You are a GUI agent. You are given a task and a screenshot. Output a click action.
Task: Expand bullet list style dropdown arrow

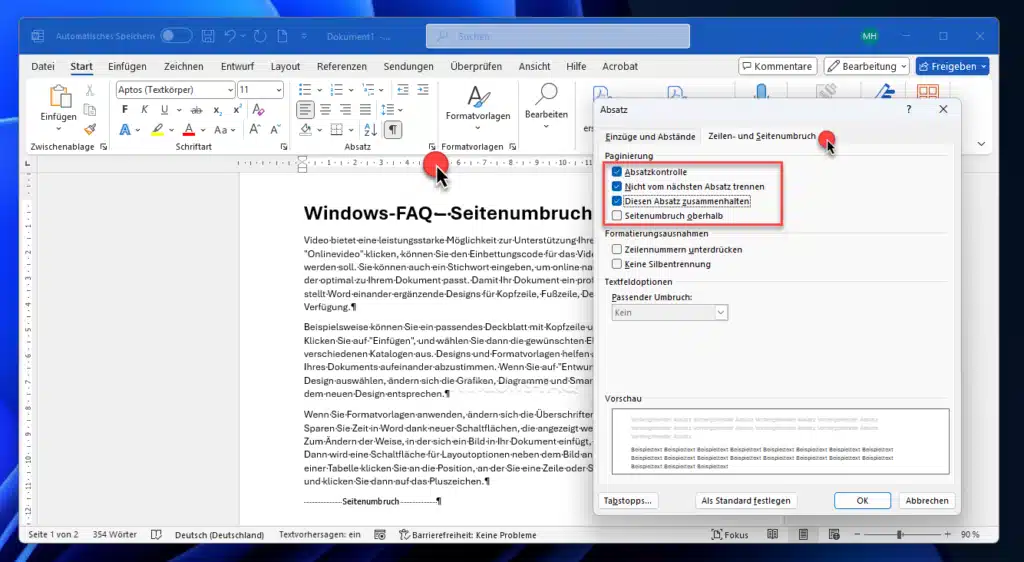pos(319,89)
